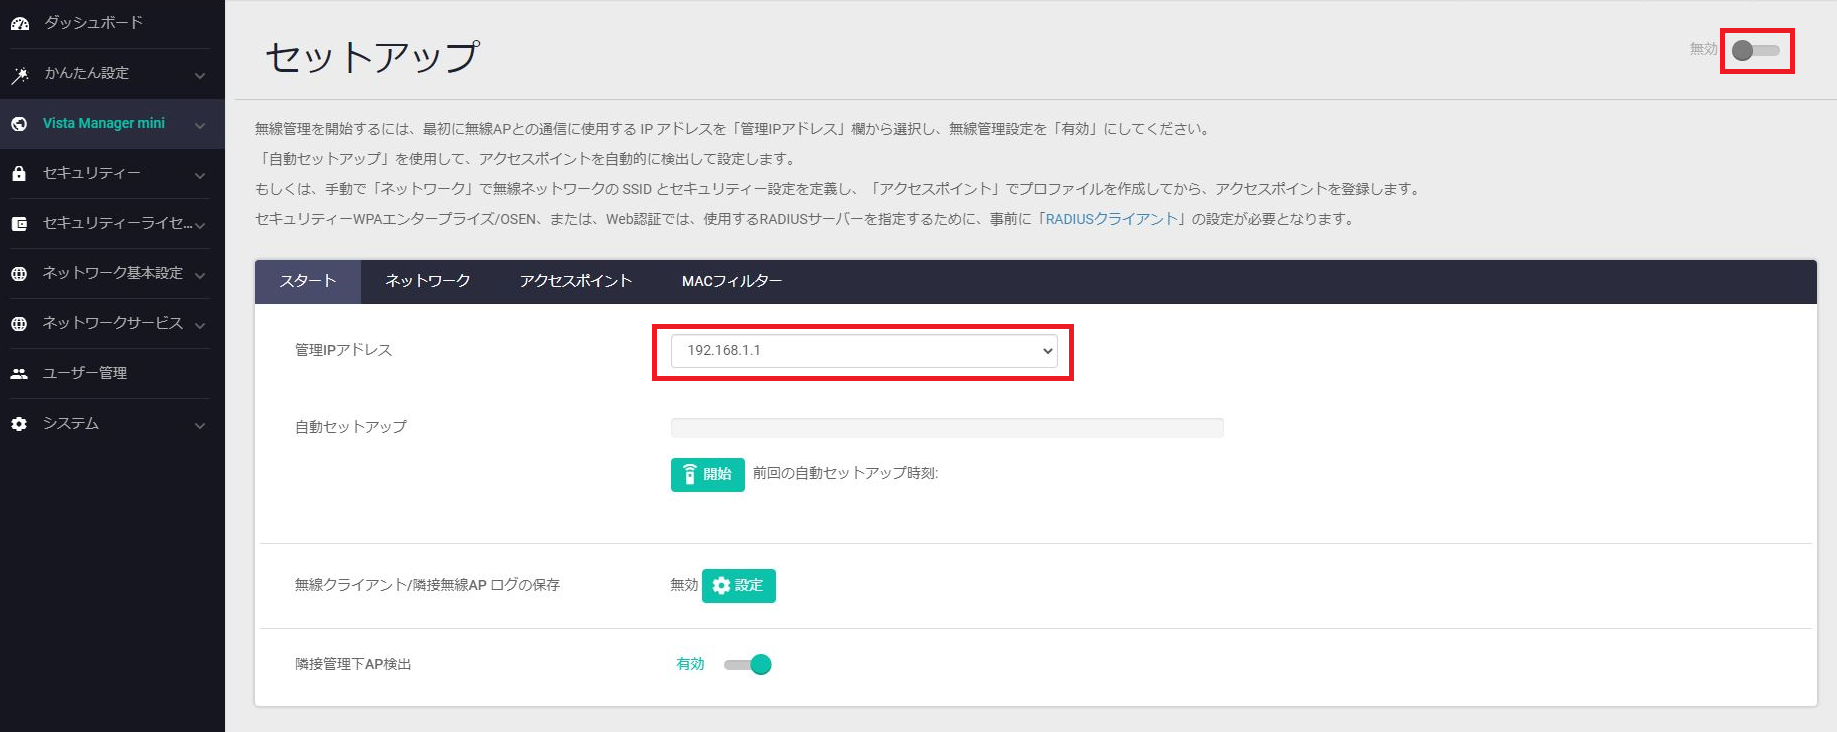The height and width of the screenshot is (732, 1837).
Task: Expand the かんたん設定 chevron
Action: (200, 75)
